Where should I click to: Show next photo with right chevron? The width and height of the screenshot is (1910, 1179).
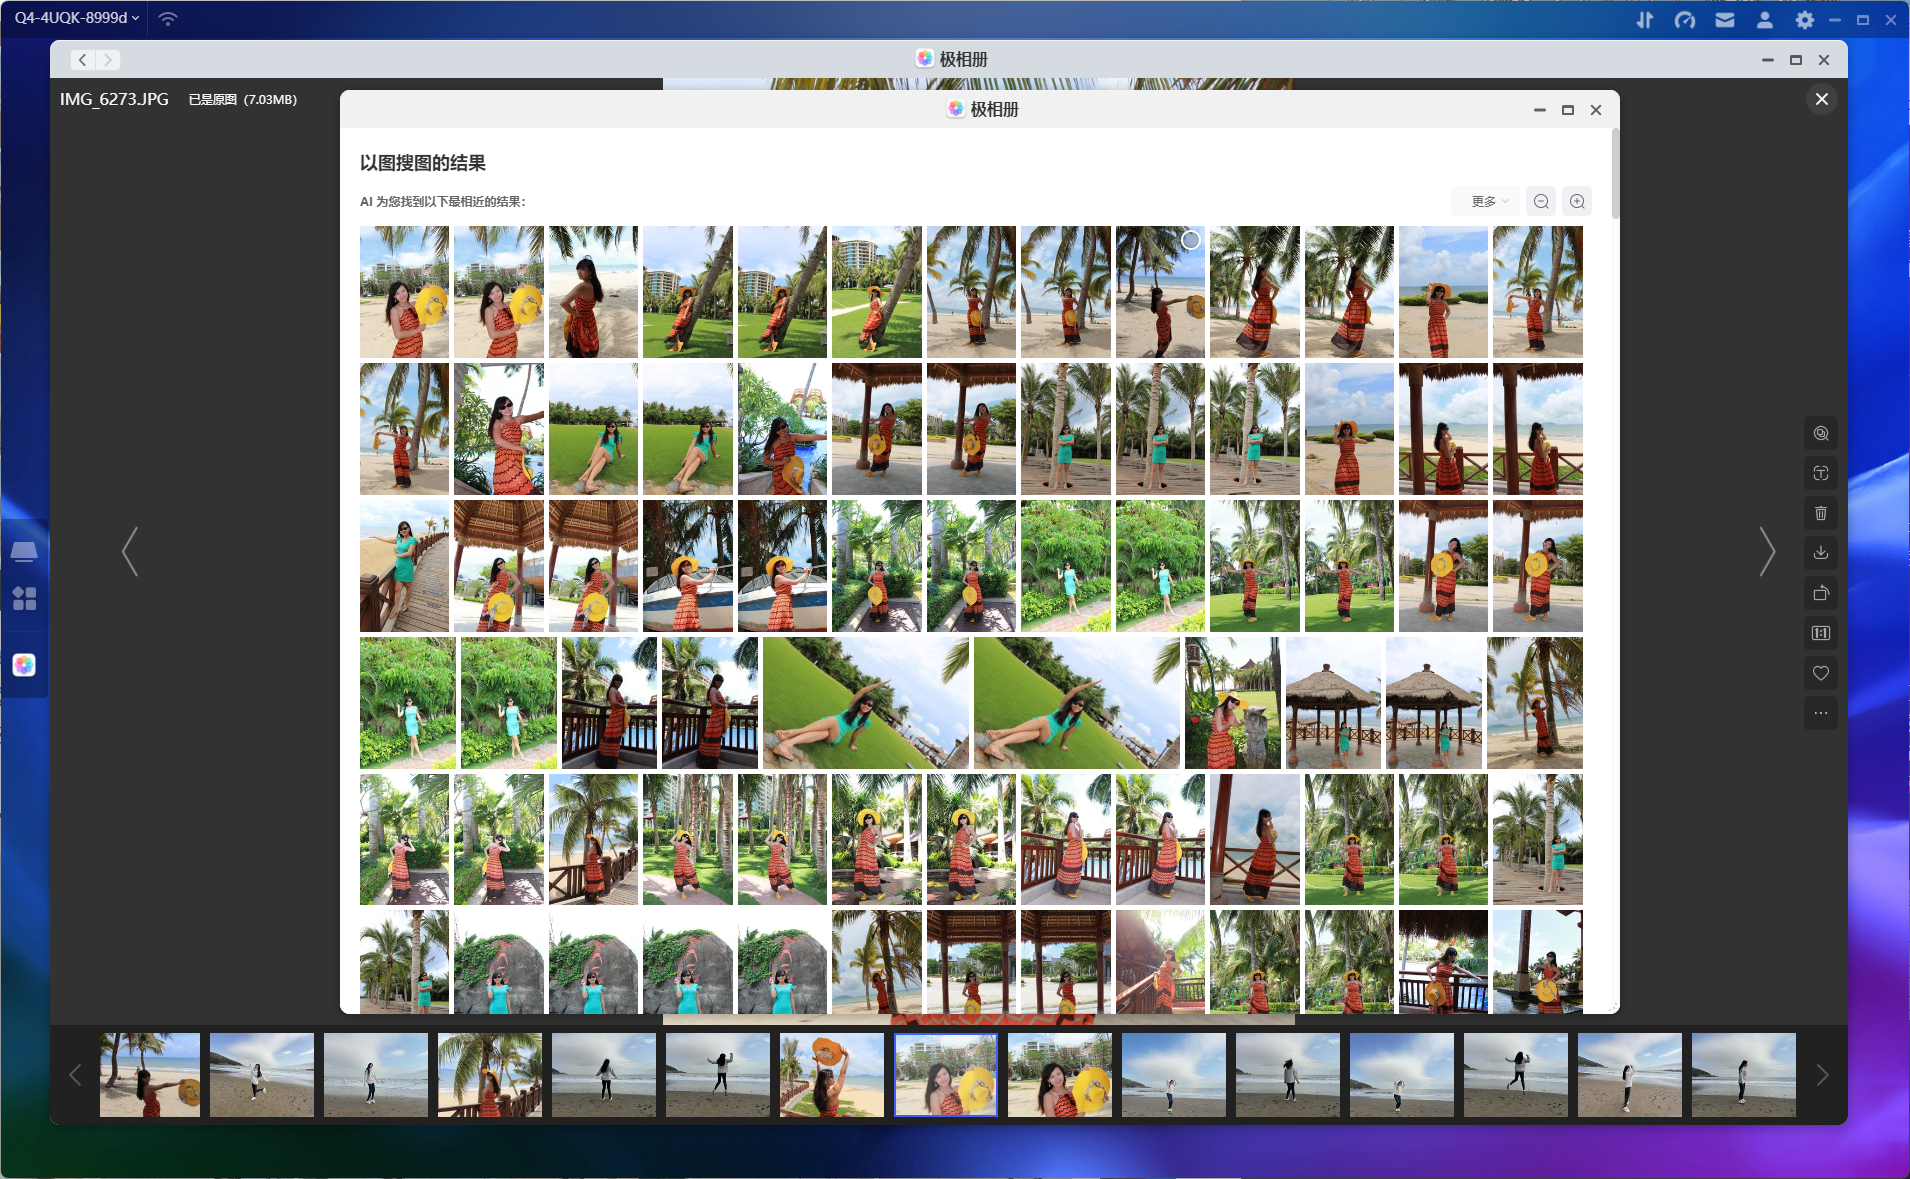[1767, 552]
